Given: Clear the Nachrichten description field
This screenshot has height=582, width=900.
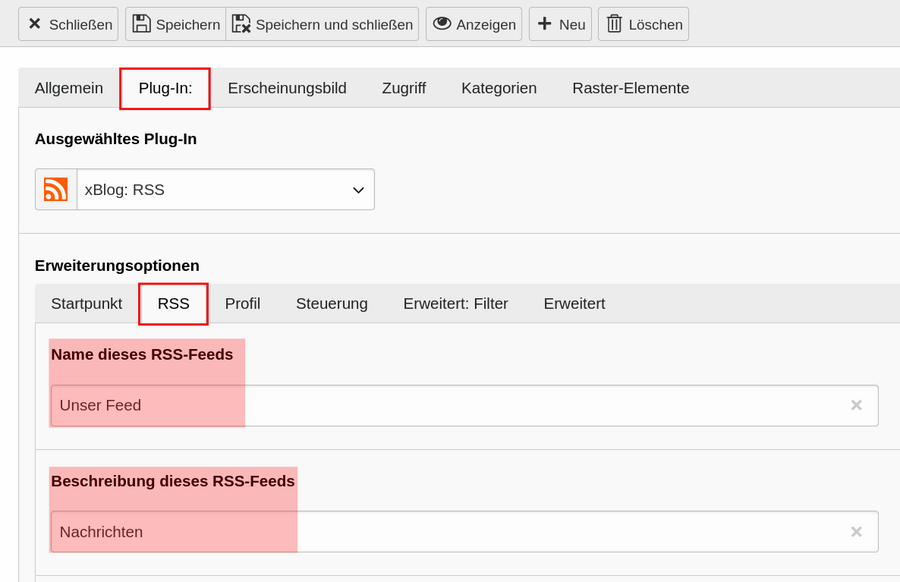Looking at the screenshot, I should point(856,532).
